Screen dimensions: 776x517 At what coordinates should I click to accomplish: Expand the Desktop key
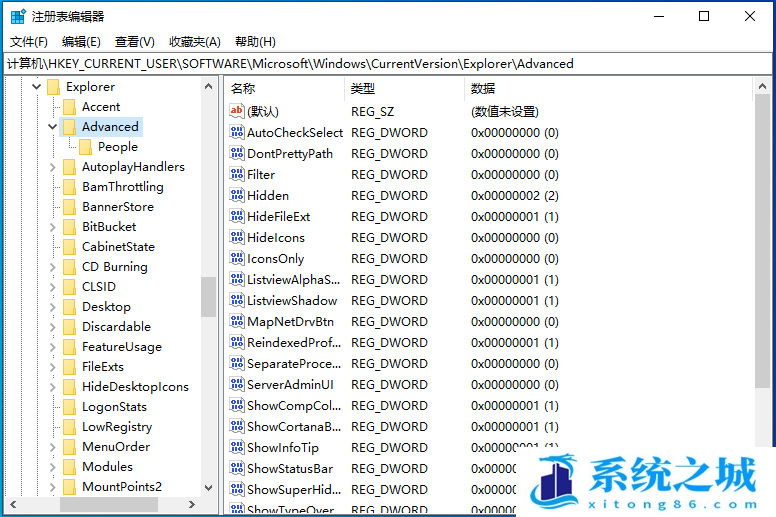click(52, 307)
